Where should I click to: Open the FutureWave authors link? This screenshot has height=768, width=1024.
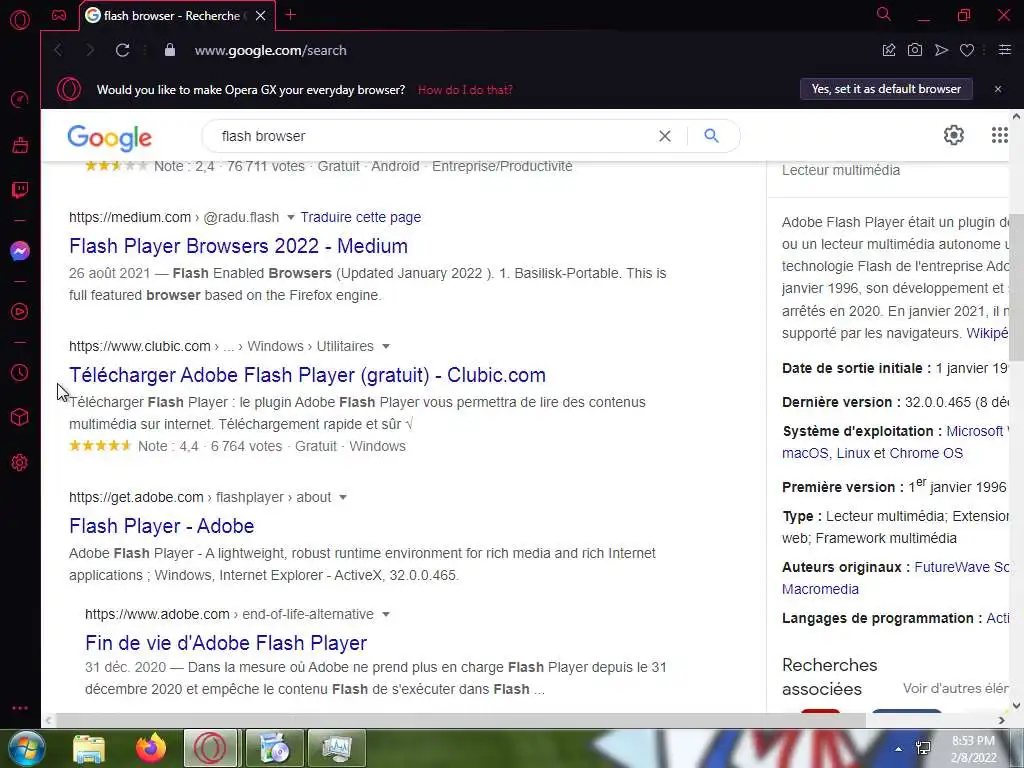(x=961, y=568)
